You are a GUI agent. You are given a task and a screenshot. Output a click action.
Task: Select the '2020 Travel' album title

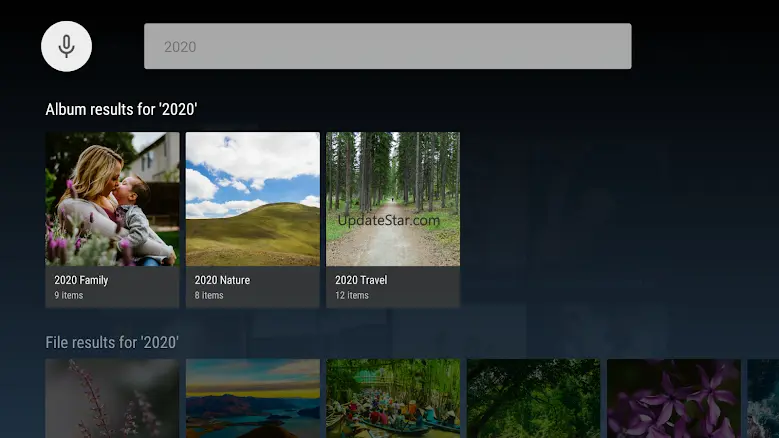[361, 280]
